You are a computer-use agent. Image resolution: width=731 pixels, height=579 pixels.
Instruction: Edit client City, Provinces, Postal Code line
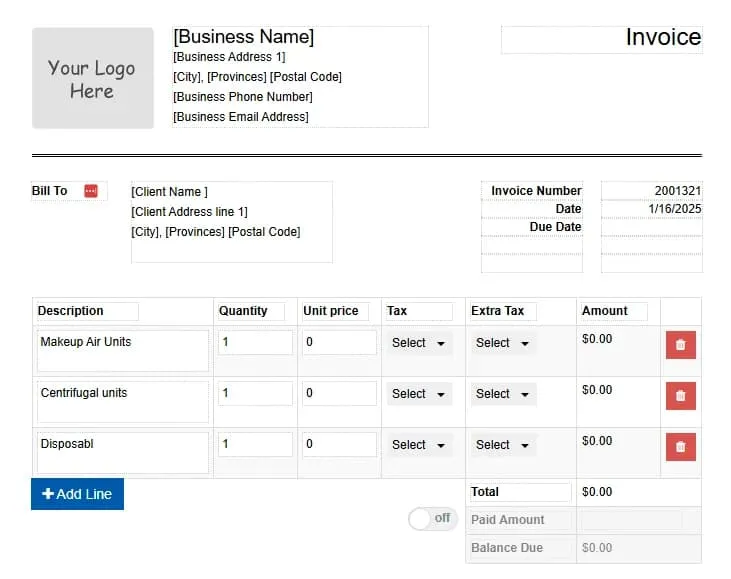215,232
